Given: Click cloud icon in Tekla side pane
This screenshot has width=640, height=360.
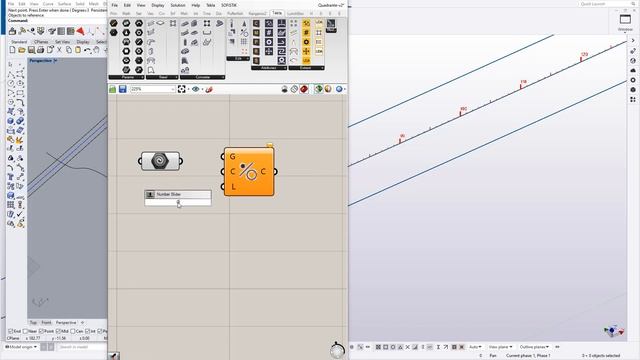Looking at the screenshot, I should pyautogui.click(x=633, y=70).
